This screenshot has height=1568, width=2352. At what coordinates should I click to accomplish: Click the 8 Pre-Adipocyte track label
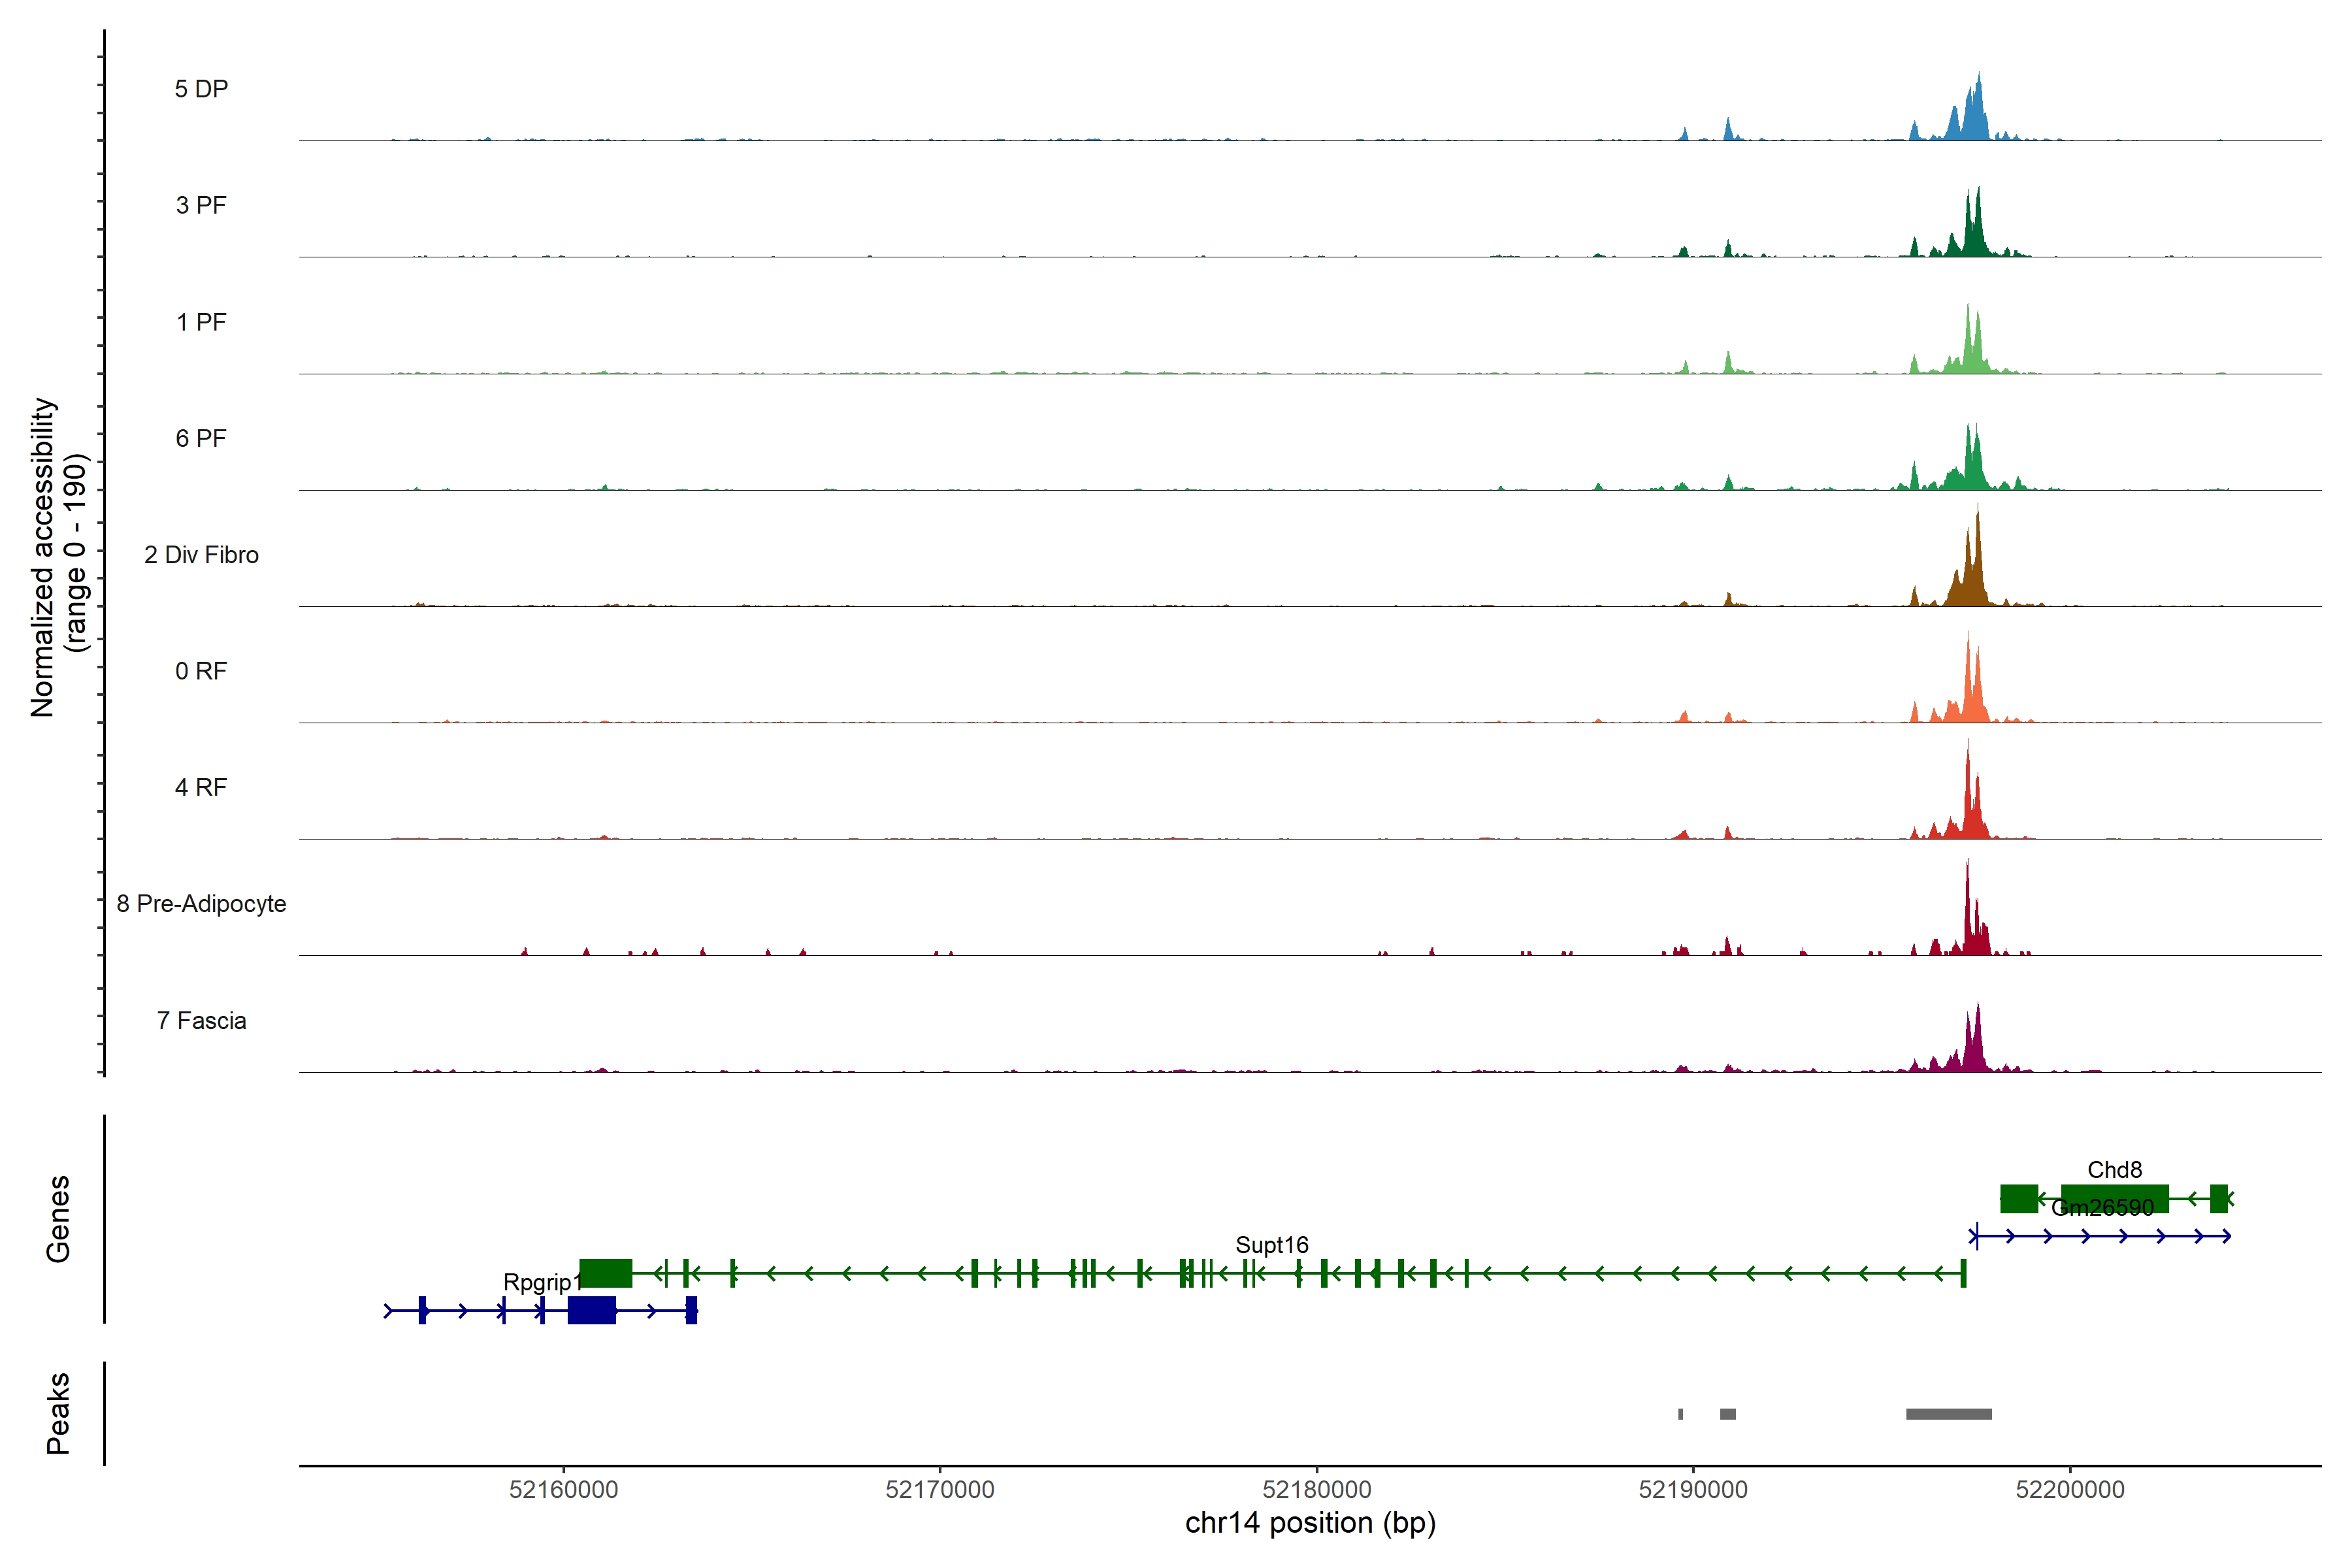pyautogui.click(x=201, y=903)
